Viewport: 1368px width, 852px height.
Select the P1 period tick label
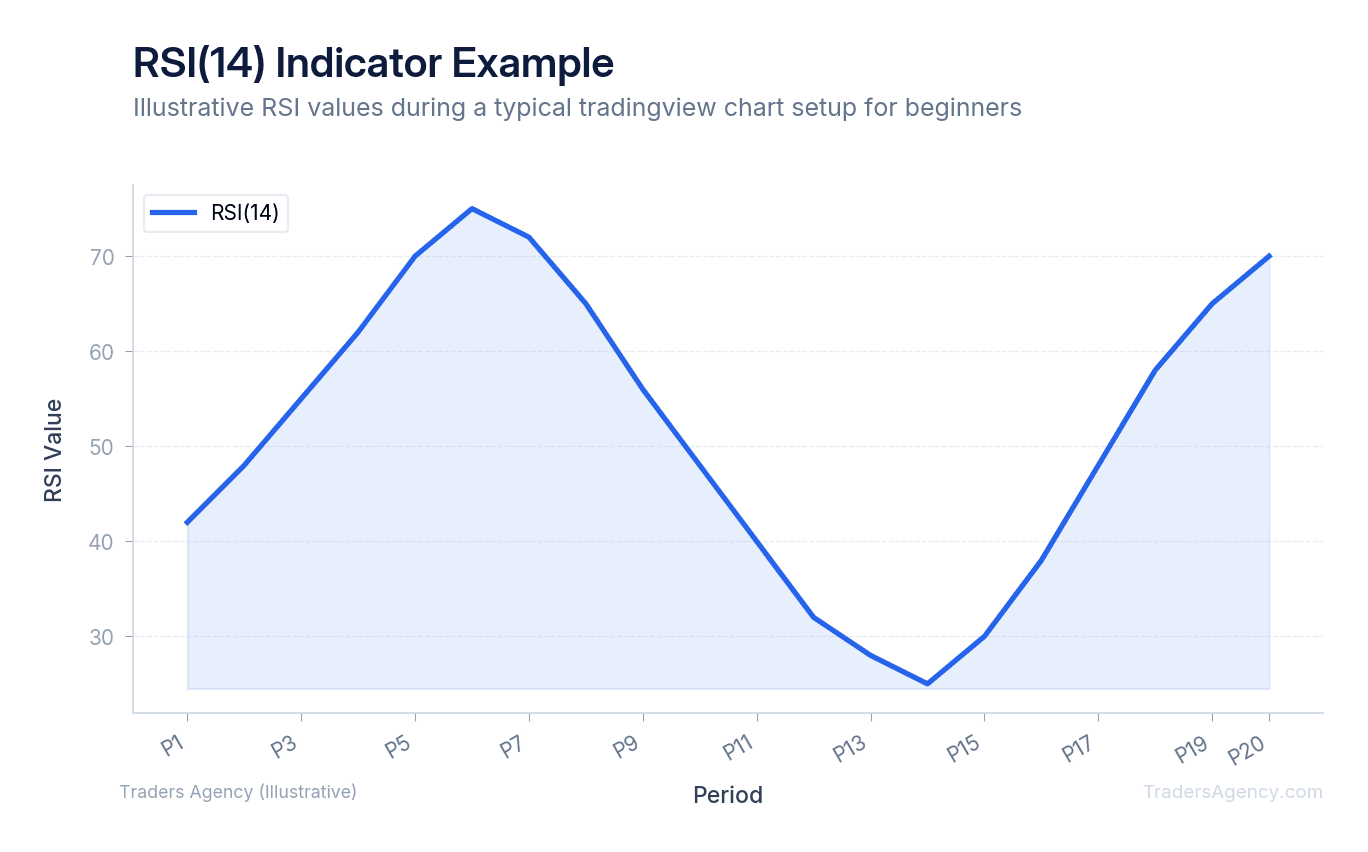pyautogui.click(x=175, y=744)
